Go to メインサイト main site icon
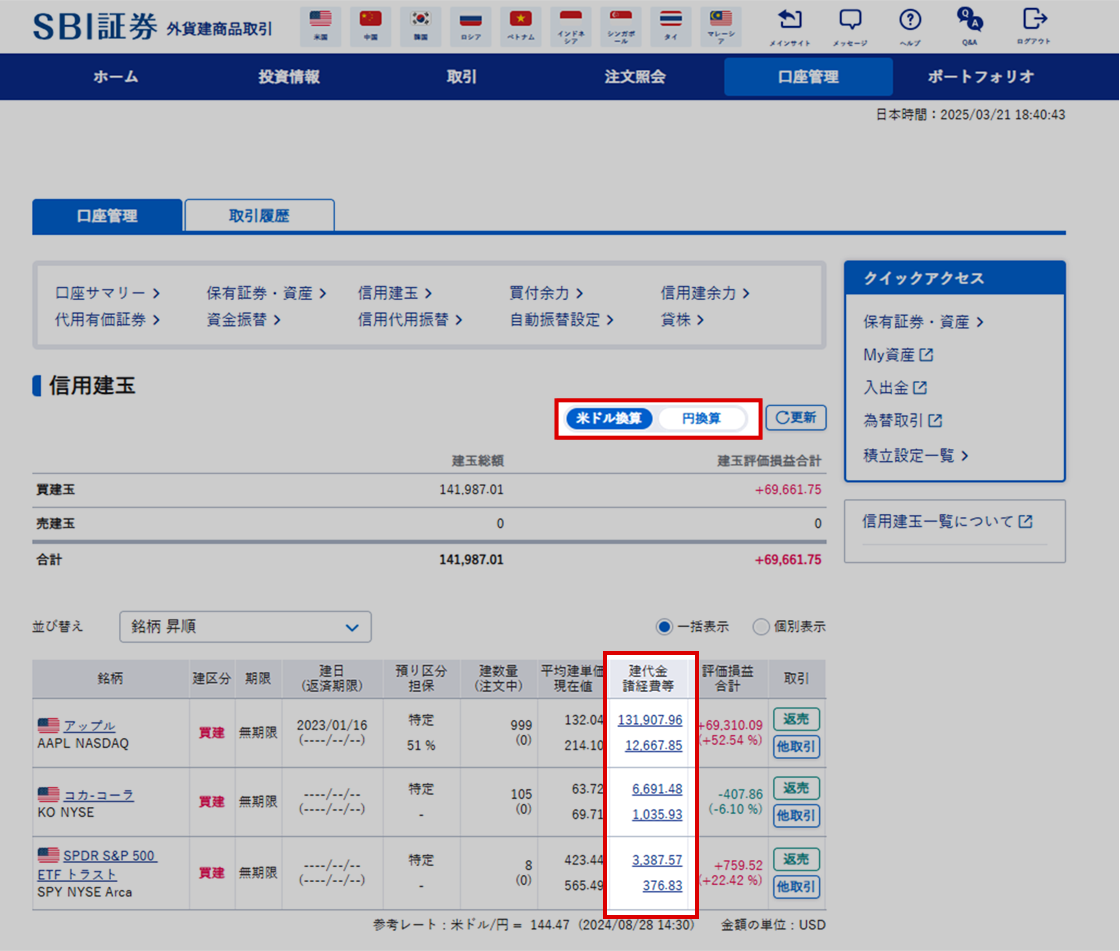The width and height of the screenshot is (1120, 951). 790,26
